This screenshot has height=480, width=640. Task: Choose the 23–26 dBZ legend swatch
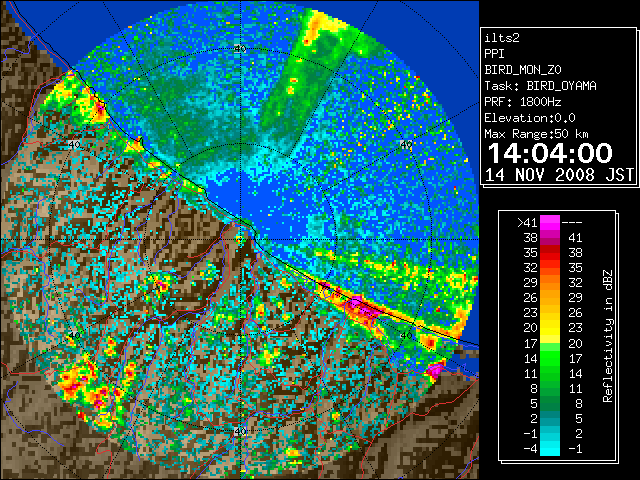point(550,313)
